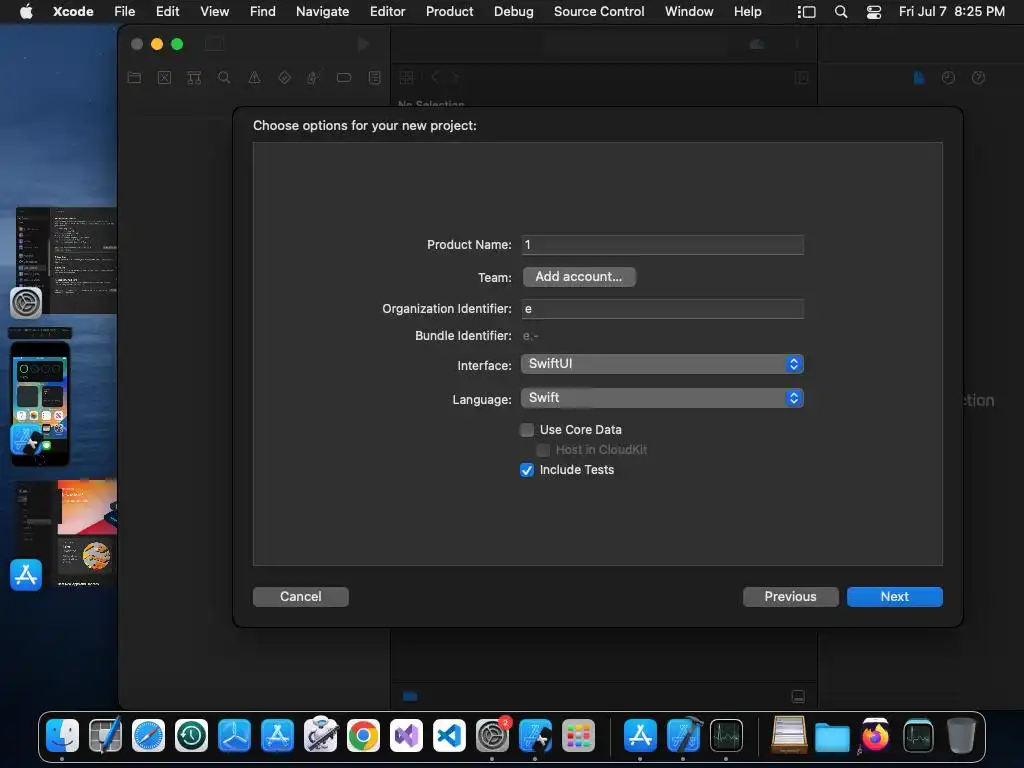Screen dimensions: 1024x768
Task: Click the Run play button in Xcode toolbar
Action: (x=364, y=44)
